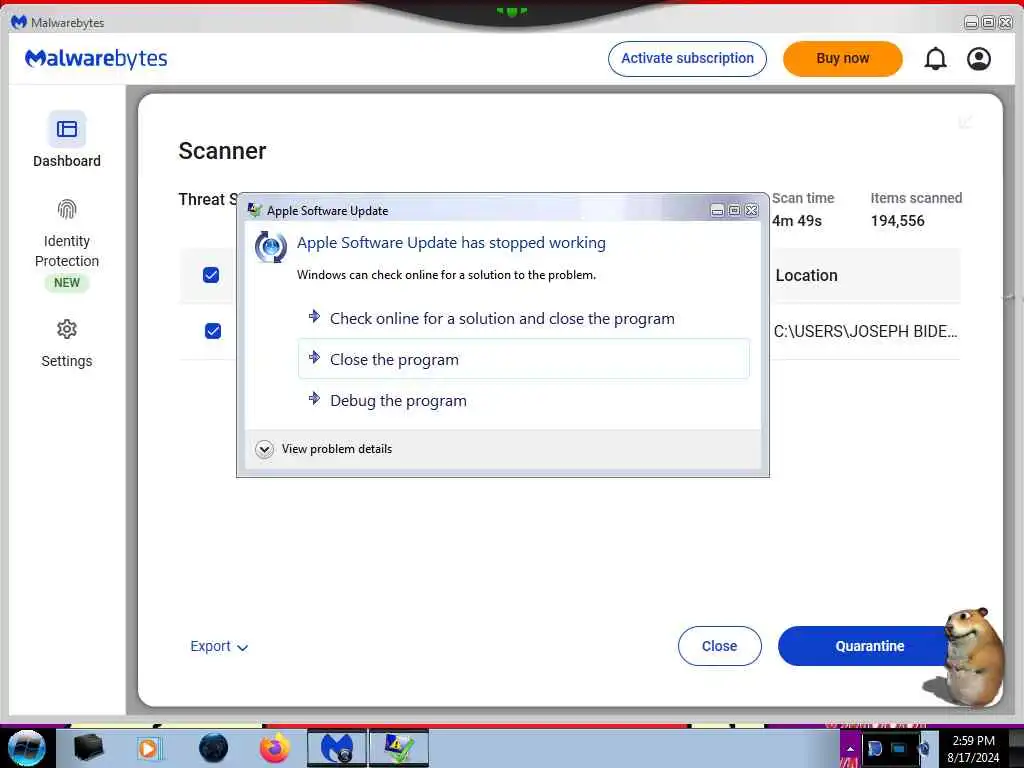Open the Windows Start orb

26,748
